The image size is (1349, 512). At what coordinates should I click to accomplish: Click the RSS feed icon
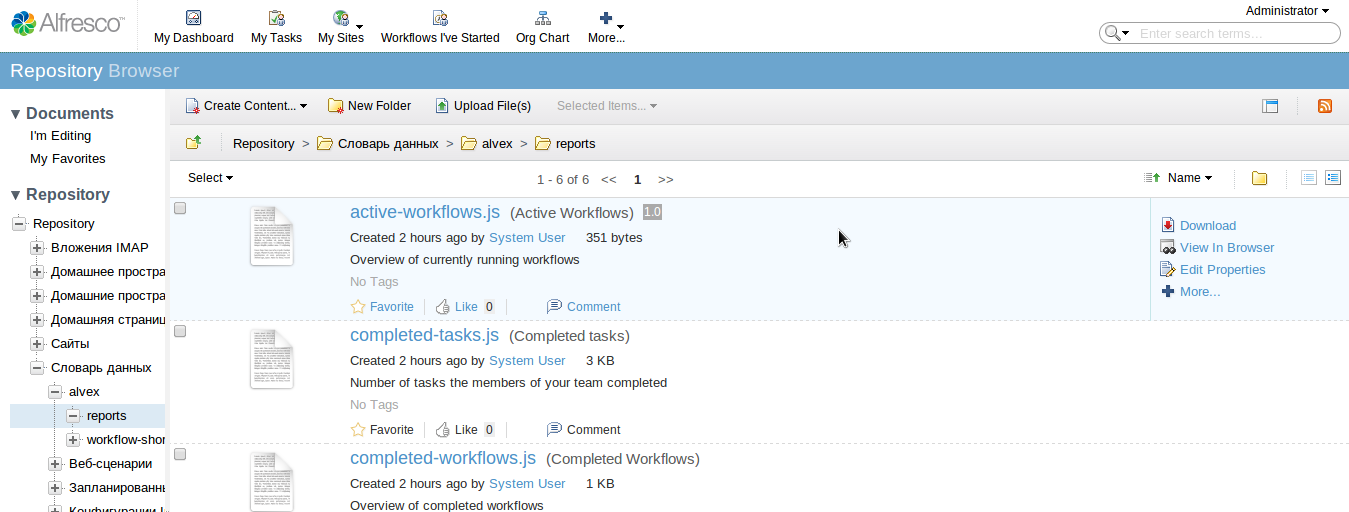click(x=1324, y=106)
